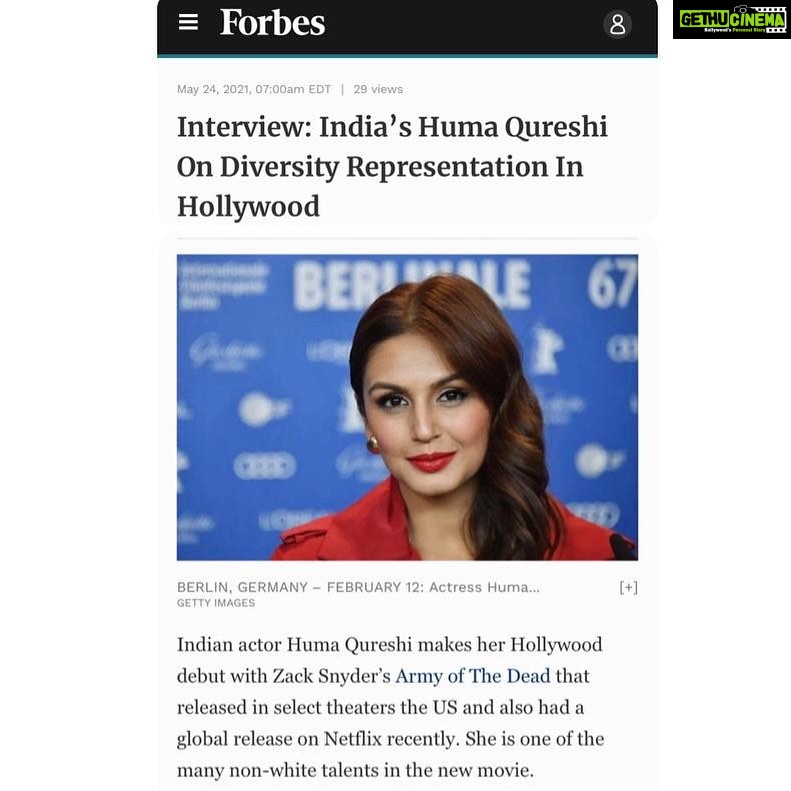Click the Berlin, Germany caption text
791x791 pixels.
(358, 587)
